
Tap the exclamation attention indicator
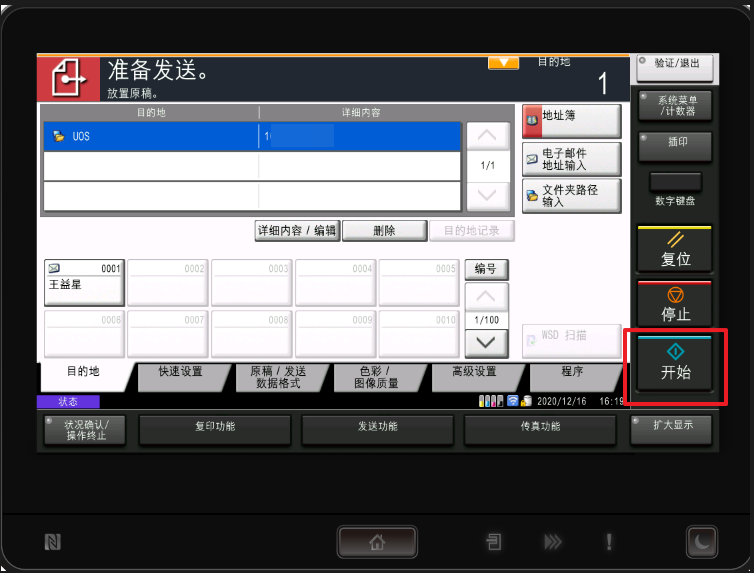tap(609, 542)
